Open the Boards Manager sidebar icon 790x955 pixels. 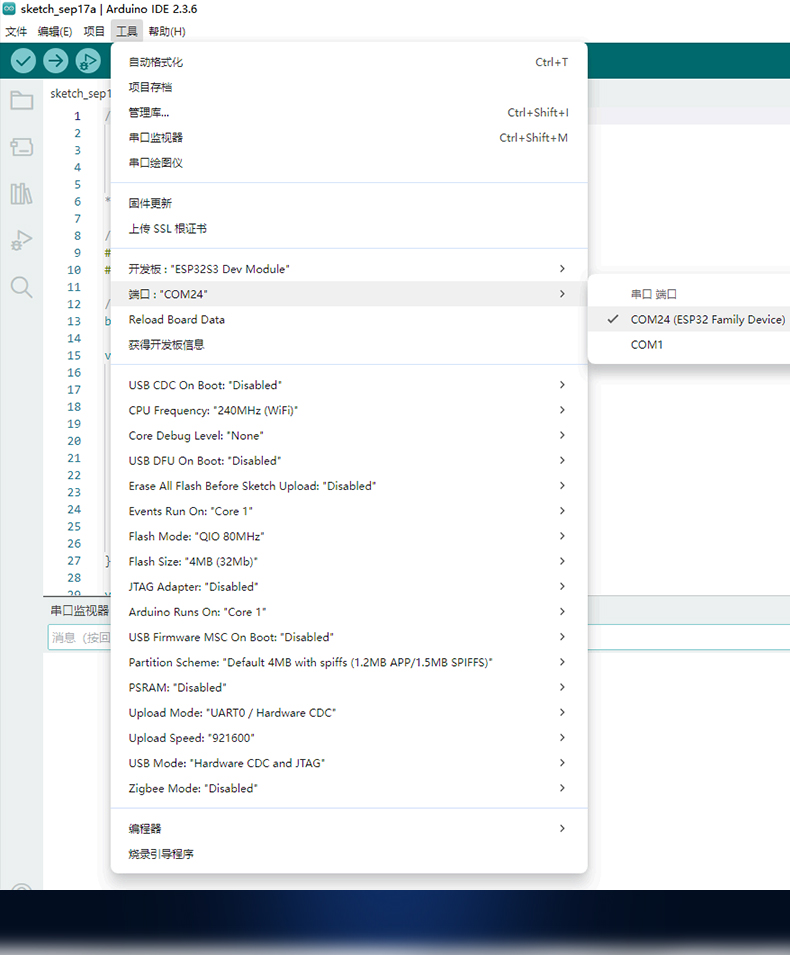[x=21, y=147]
